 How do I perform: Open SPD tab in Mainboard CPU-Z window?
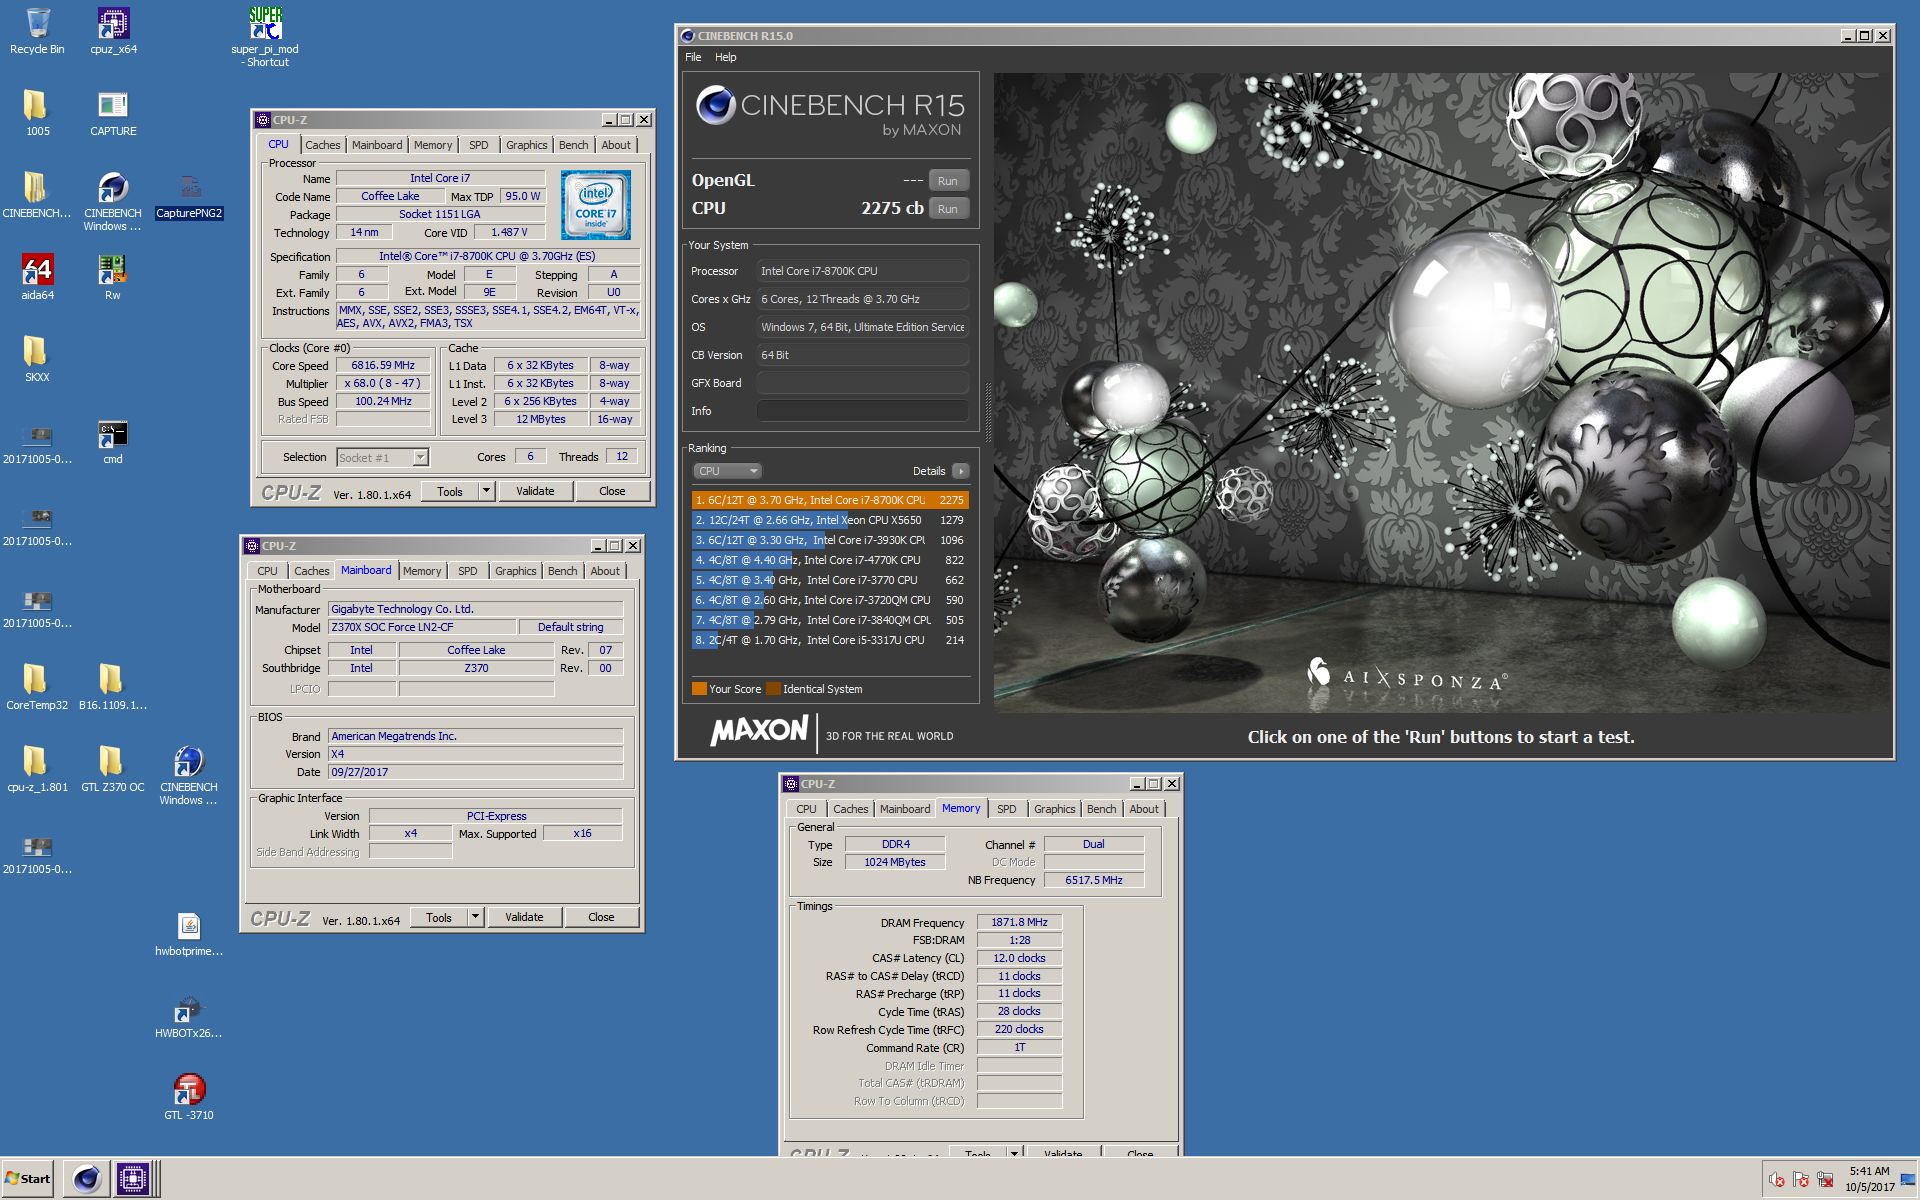[x=467, y=571]
